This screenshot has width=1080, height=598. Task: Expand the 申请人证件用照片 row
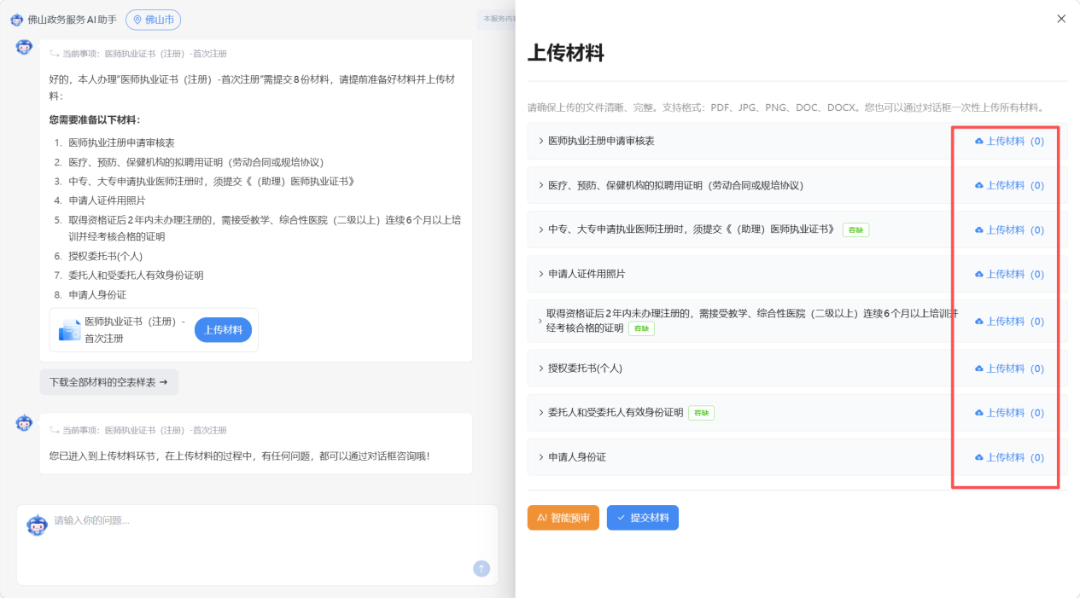[541, 274]
